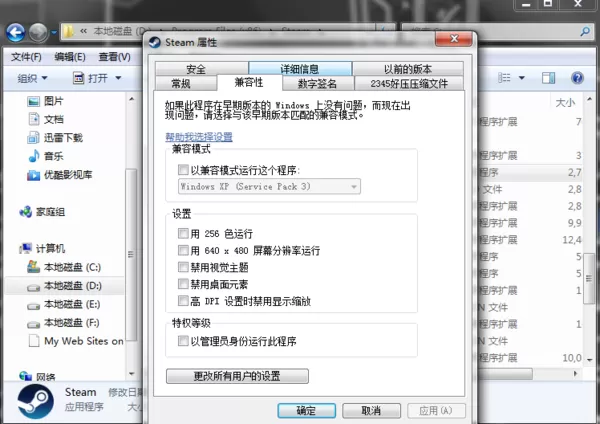Image resolution: width=600 pixels, height=424 pixels.
Task: Select 音乐 in the navigation pane
Action: tap(46, 156)
